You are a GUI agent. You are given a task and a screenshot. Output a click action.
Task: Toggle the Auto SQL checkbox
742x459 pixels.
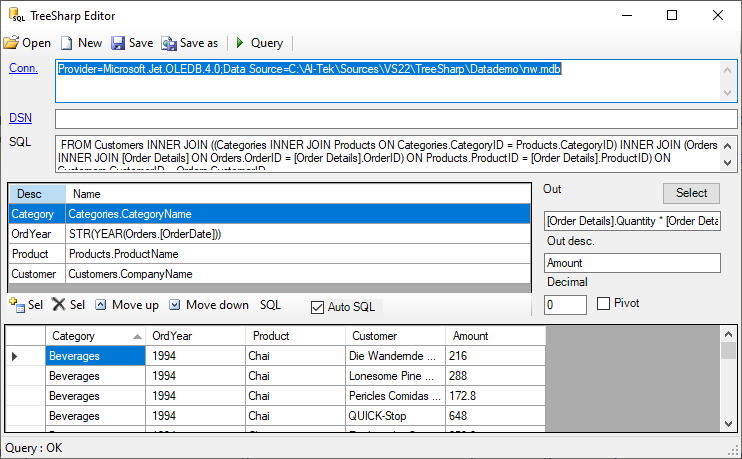(318, 307)
